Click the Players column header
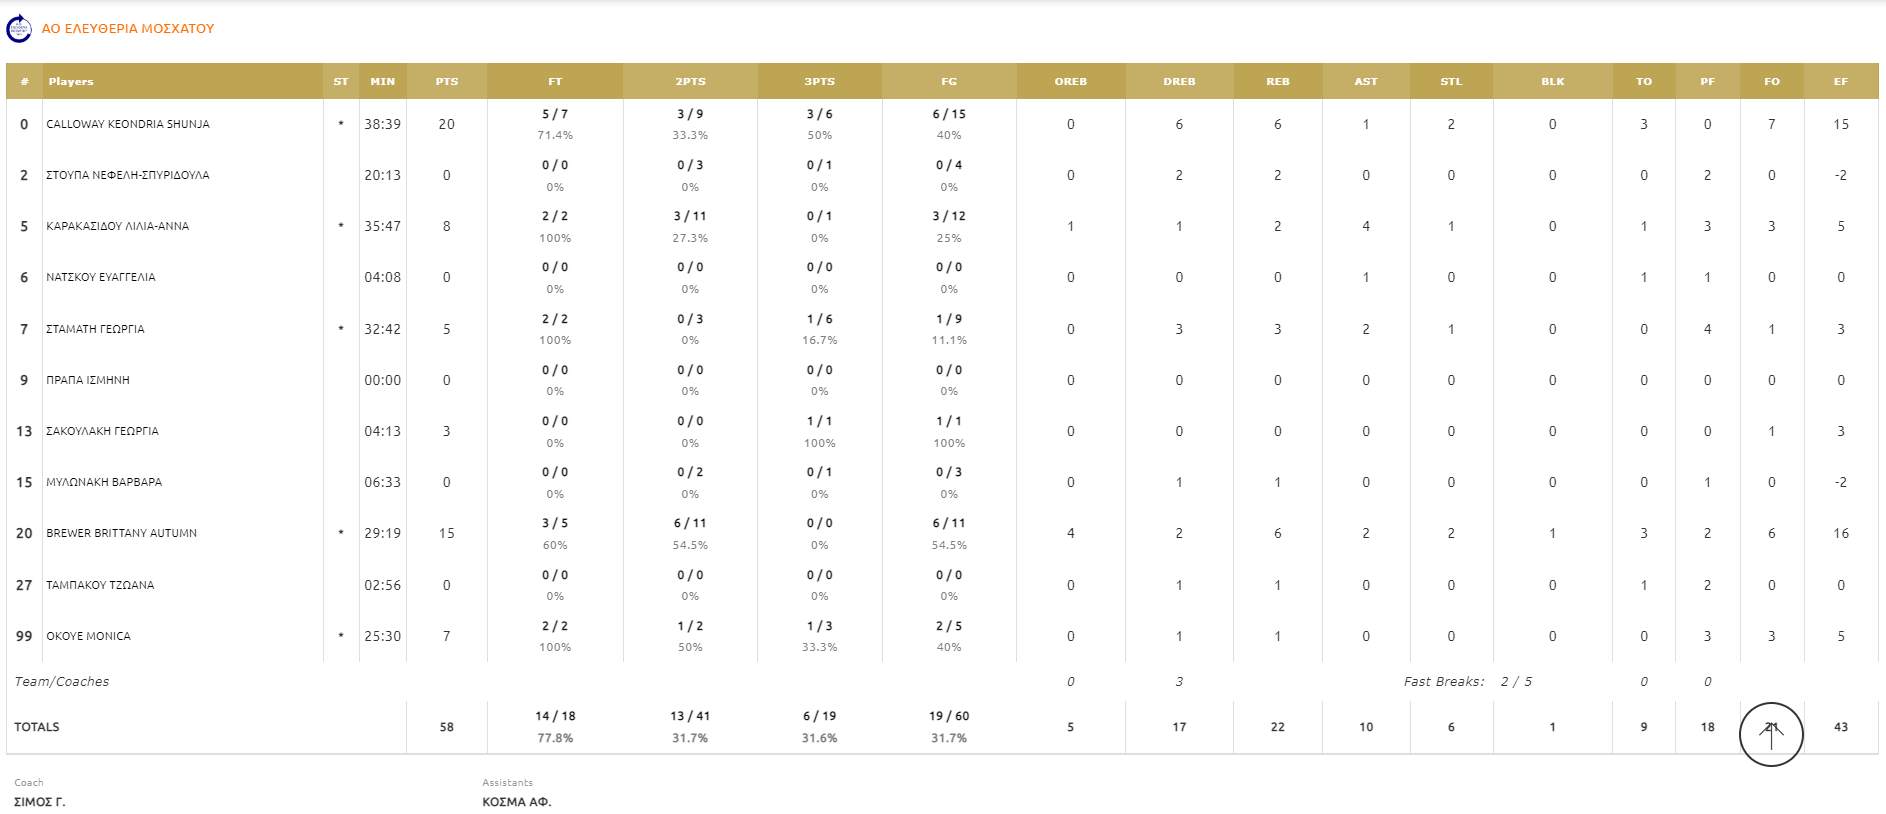The width and height of the screenshot is (1886, 814). click(x=71, y=82)
